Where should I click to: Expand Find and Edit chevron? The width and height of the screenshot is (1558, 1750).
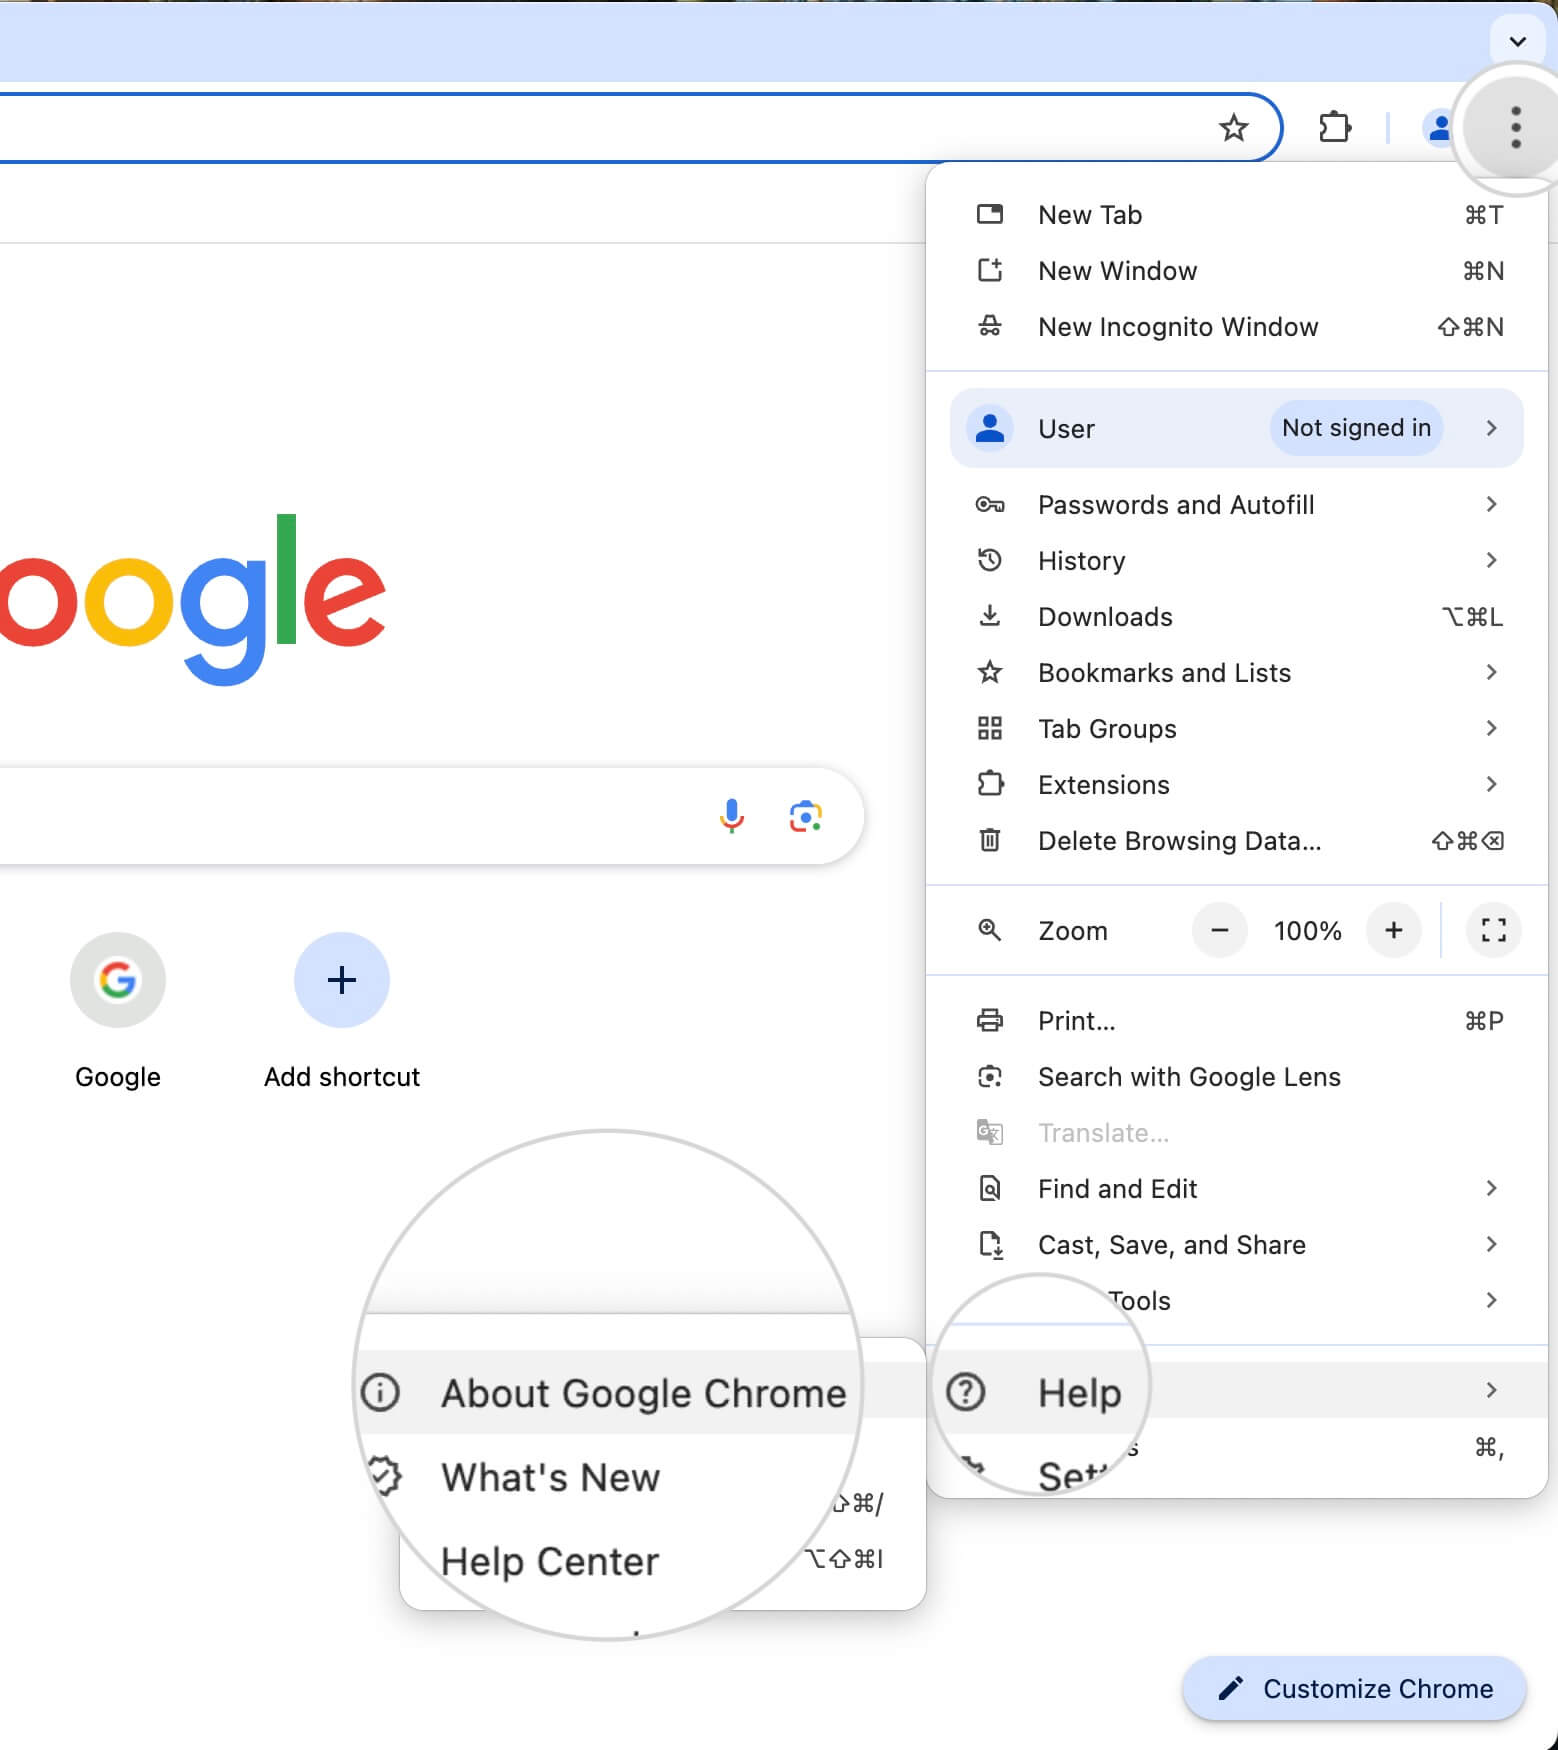[1491, 1188]
